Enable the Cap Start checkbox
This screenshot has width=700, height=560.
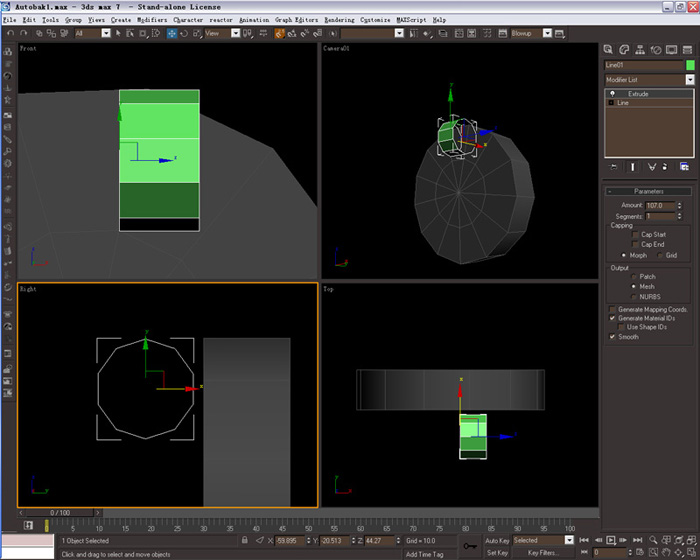point(635,234)
